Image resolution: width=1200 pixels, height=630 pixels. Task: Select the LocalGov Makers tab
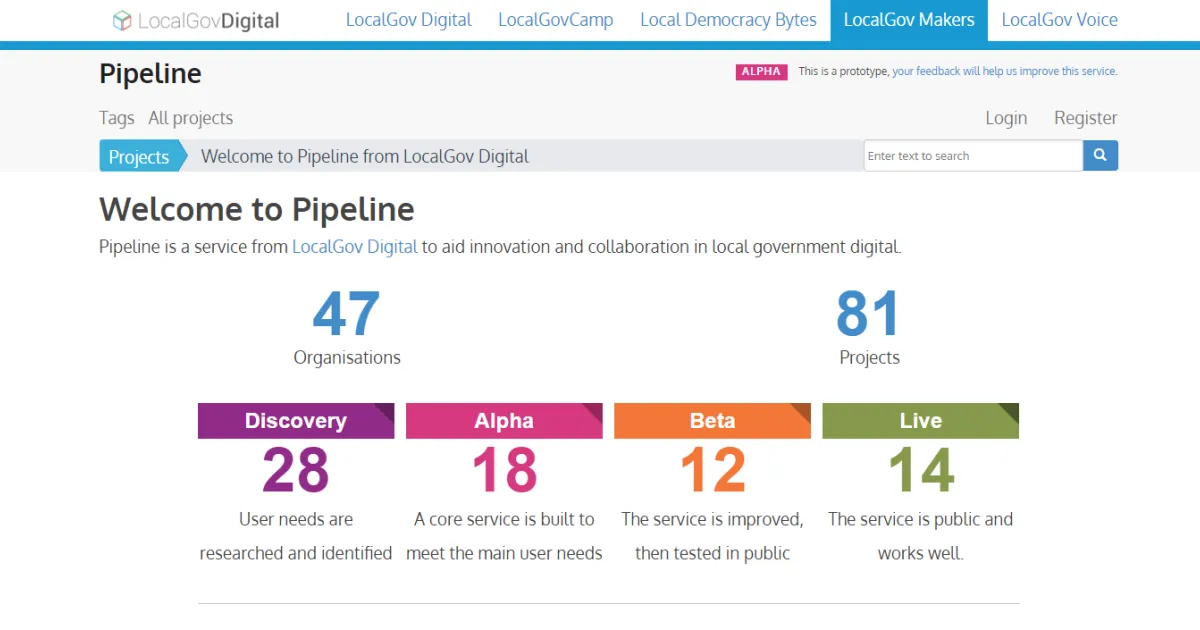point(909,20)
